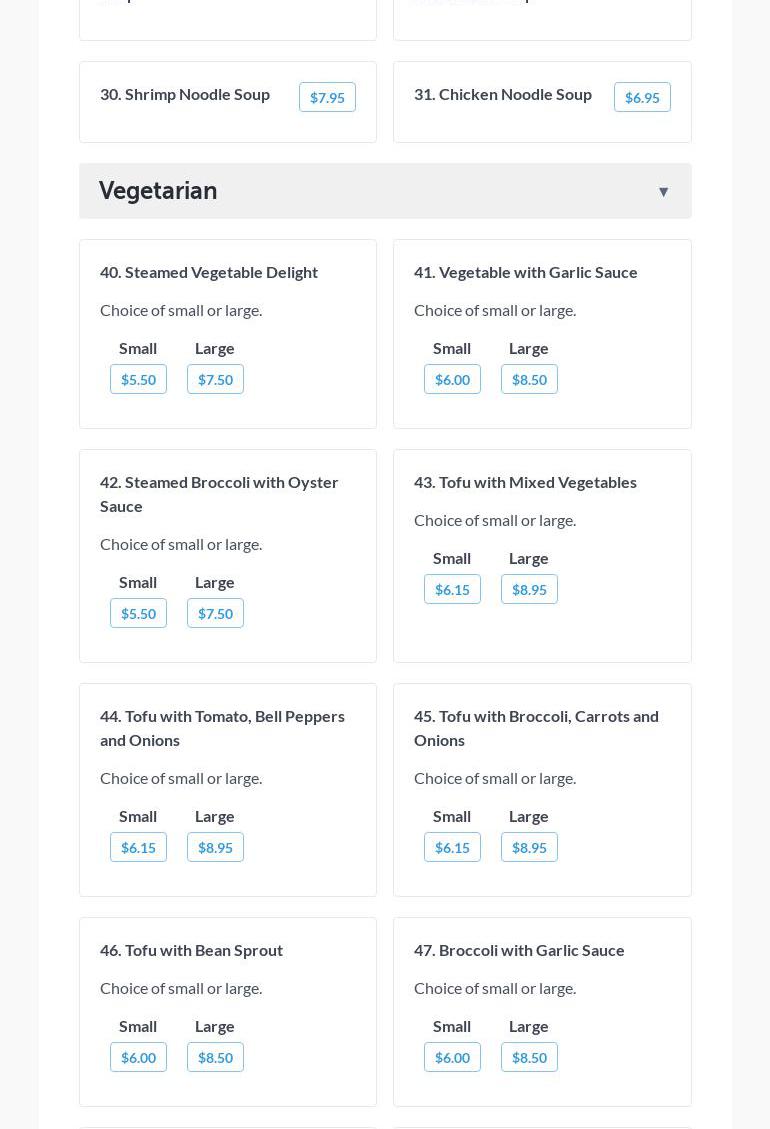770x1129 pixels.
Task: Select $7.95 Shrimp Noodle Soup price
Action: (x=327, y=97)
